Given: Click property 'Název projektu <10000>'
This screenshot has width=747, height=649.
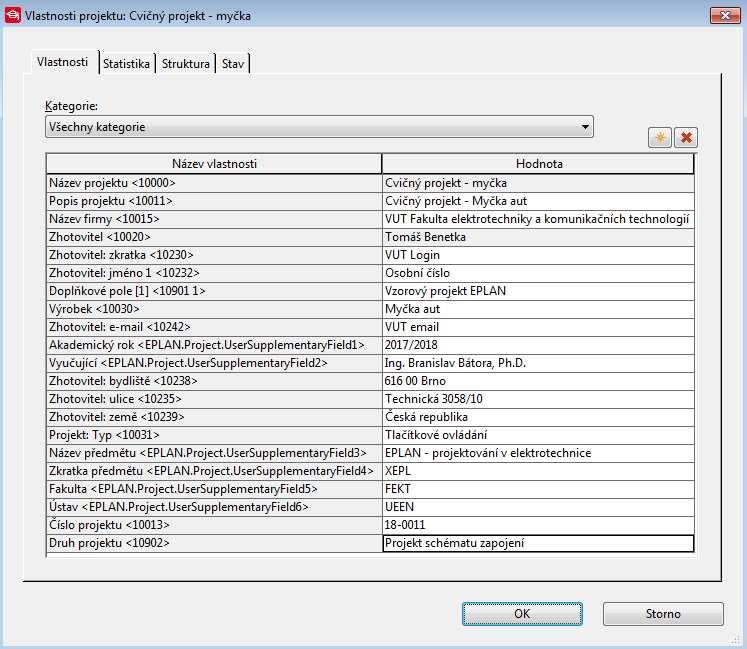Looking at the screenshot, I should (x=214, y=183).
